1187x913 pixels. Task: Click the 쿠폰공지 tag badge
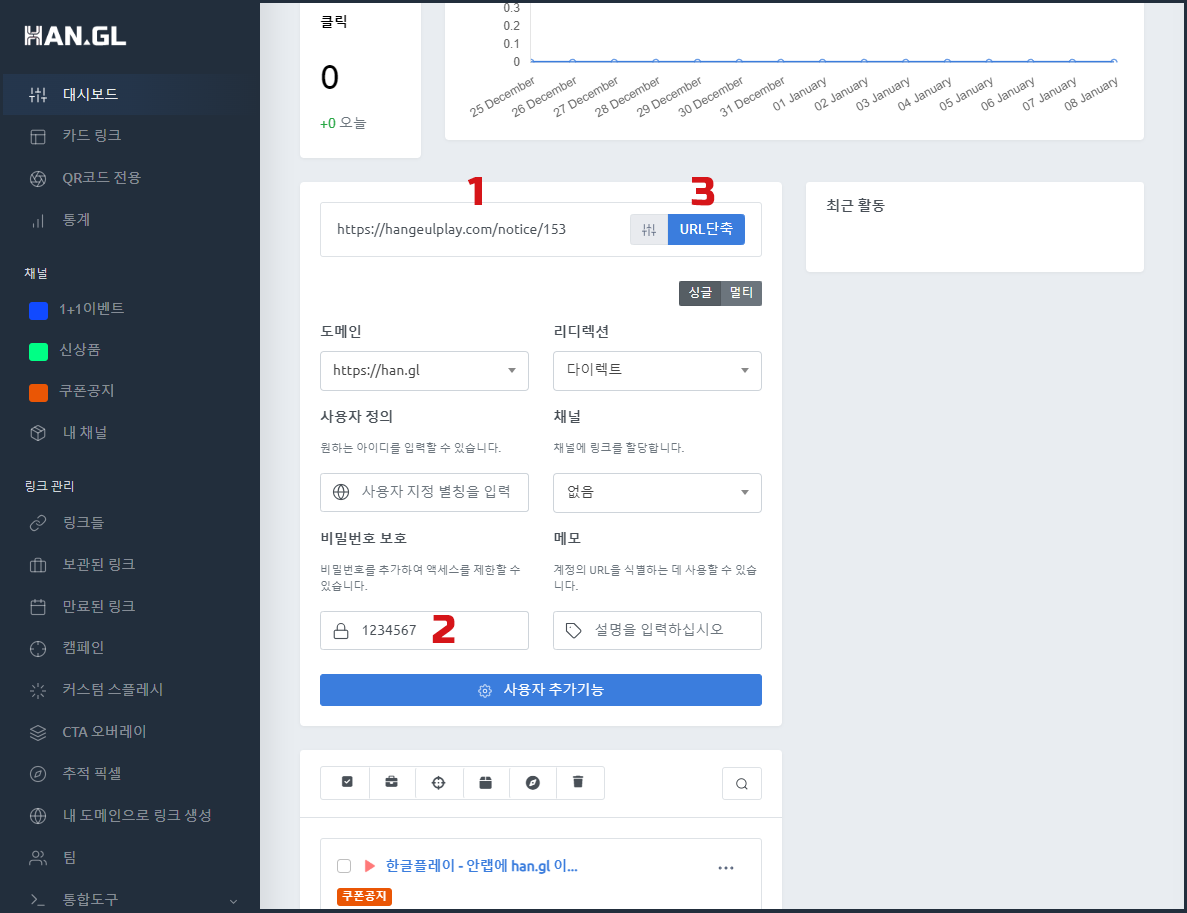point(364,896)
